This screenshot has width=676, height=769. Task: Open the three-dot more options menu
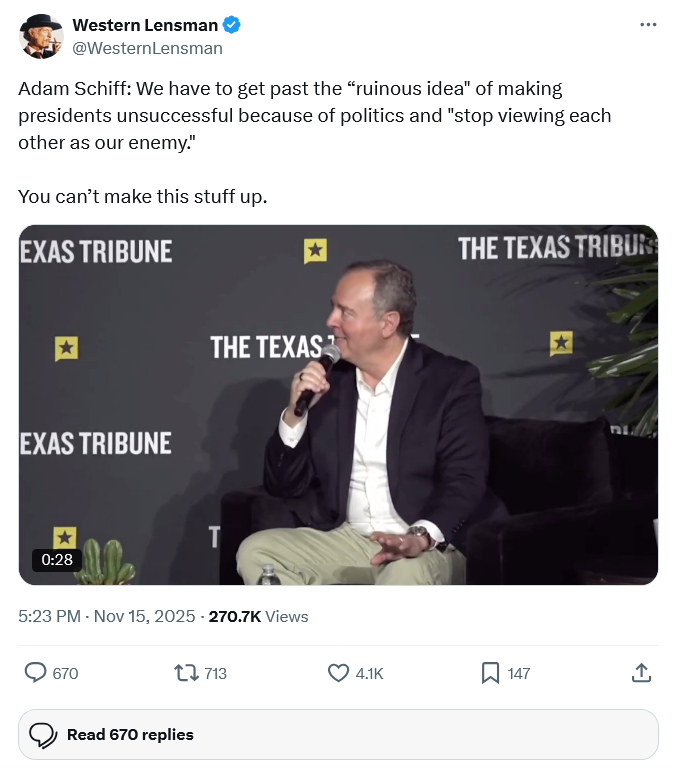pos(648,25)
